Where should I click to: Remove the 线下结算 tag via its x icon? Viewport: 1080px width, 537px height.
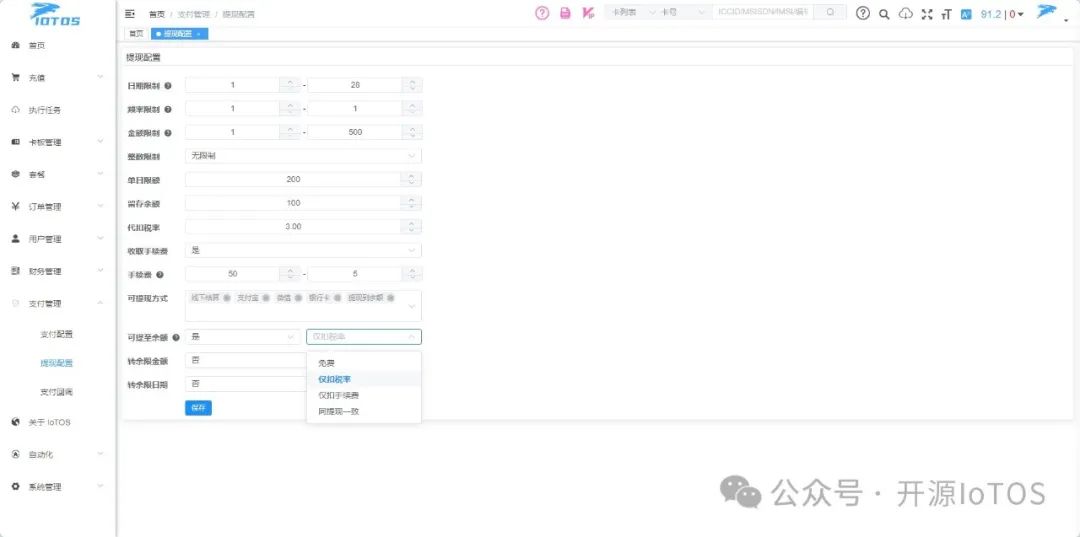point(227,298)
